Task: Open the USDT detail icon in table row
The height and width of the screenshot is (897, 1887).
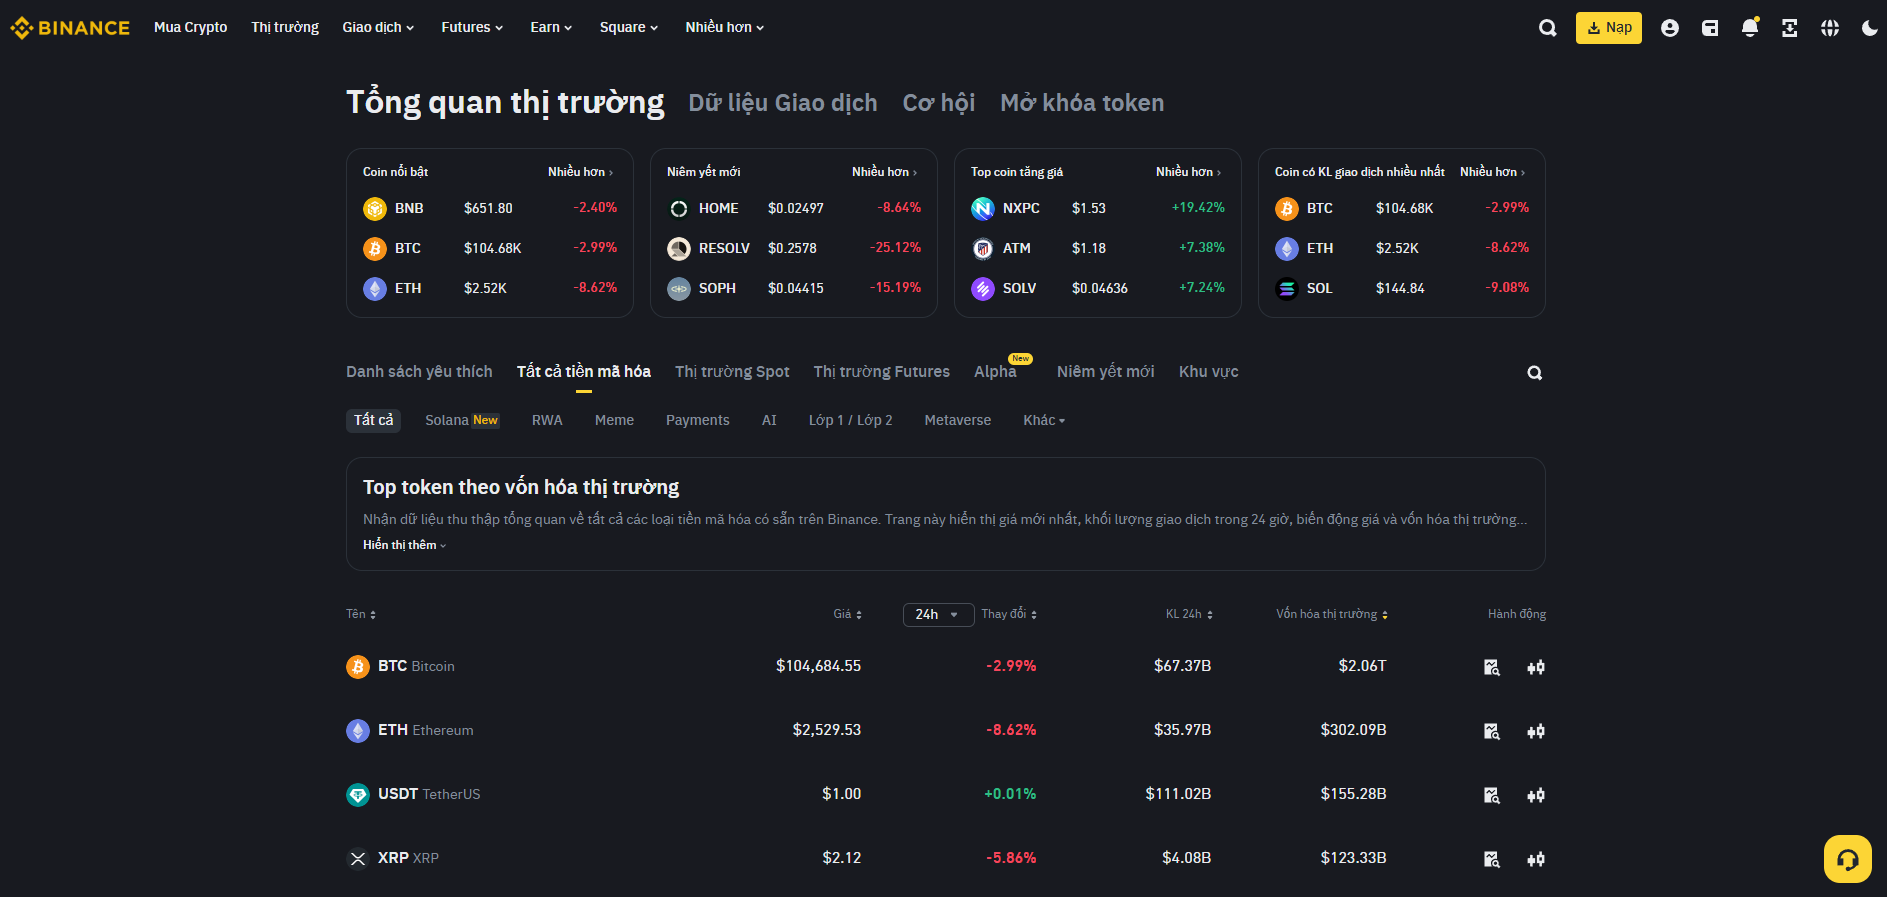Action: click(x=1492, y=795)
